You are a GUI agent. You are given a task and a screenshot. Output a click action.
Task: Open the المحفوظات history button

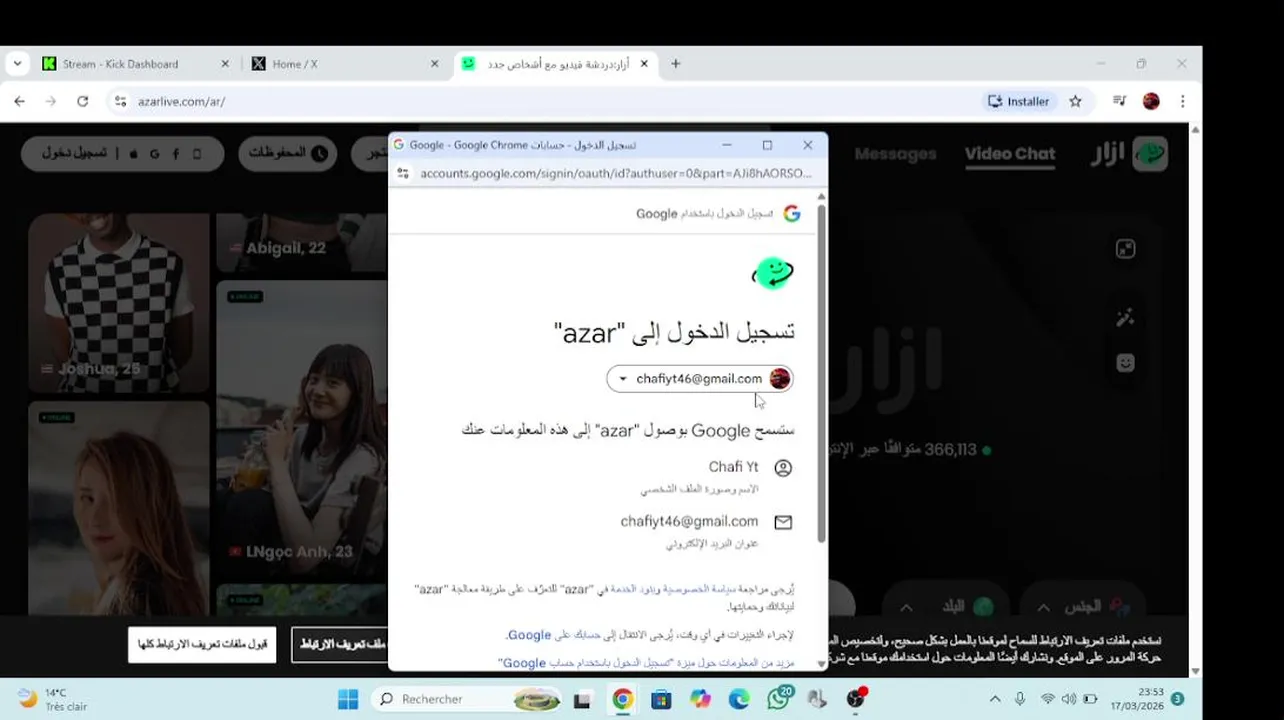click(287, 154)
